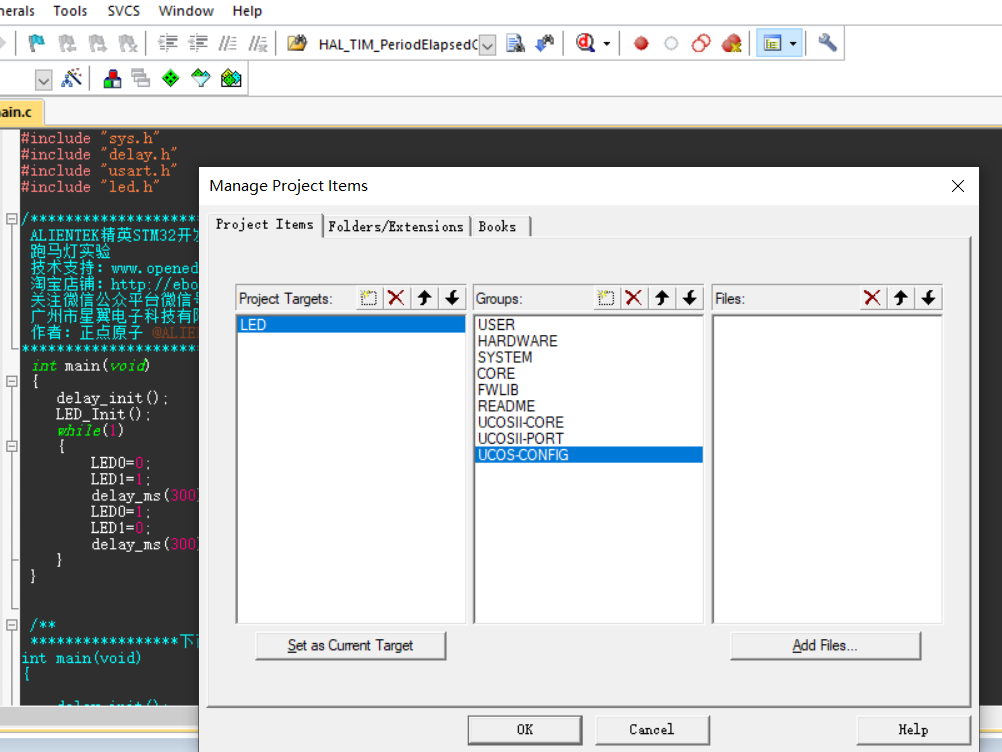Click the Indent selection toolbar icon
Viewport: 1002px width, 752px height.
(x=168, y=43)
